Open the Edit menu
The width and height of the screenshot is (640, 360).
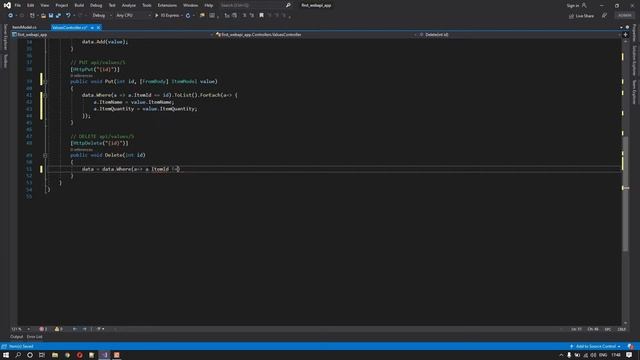[31, 5]
